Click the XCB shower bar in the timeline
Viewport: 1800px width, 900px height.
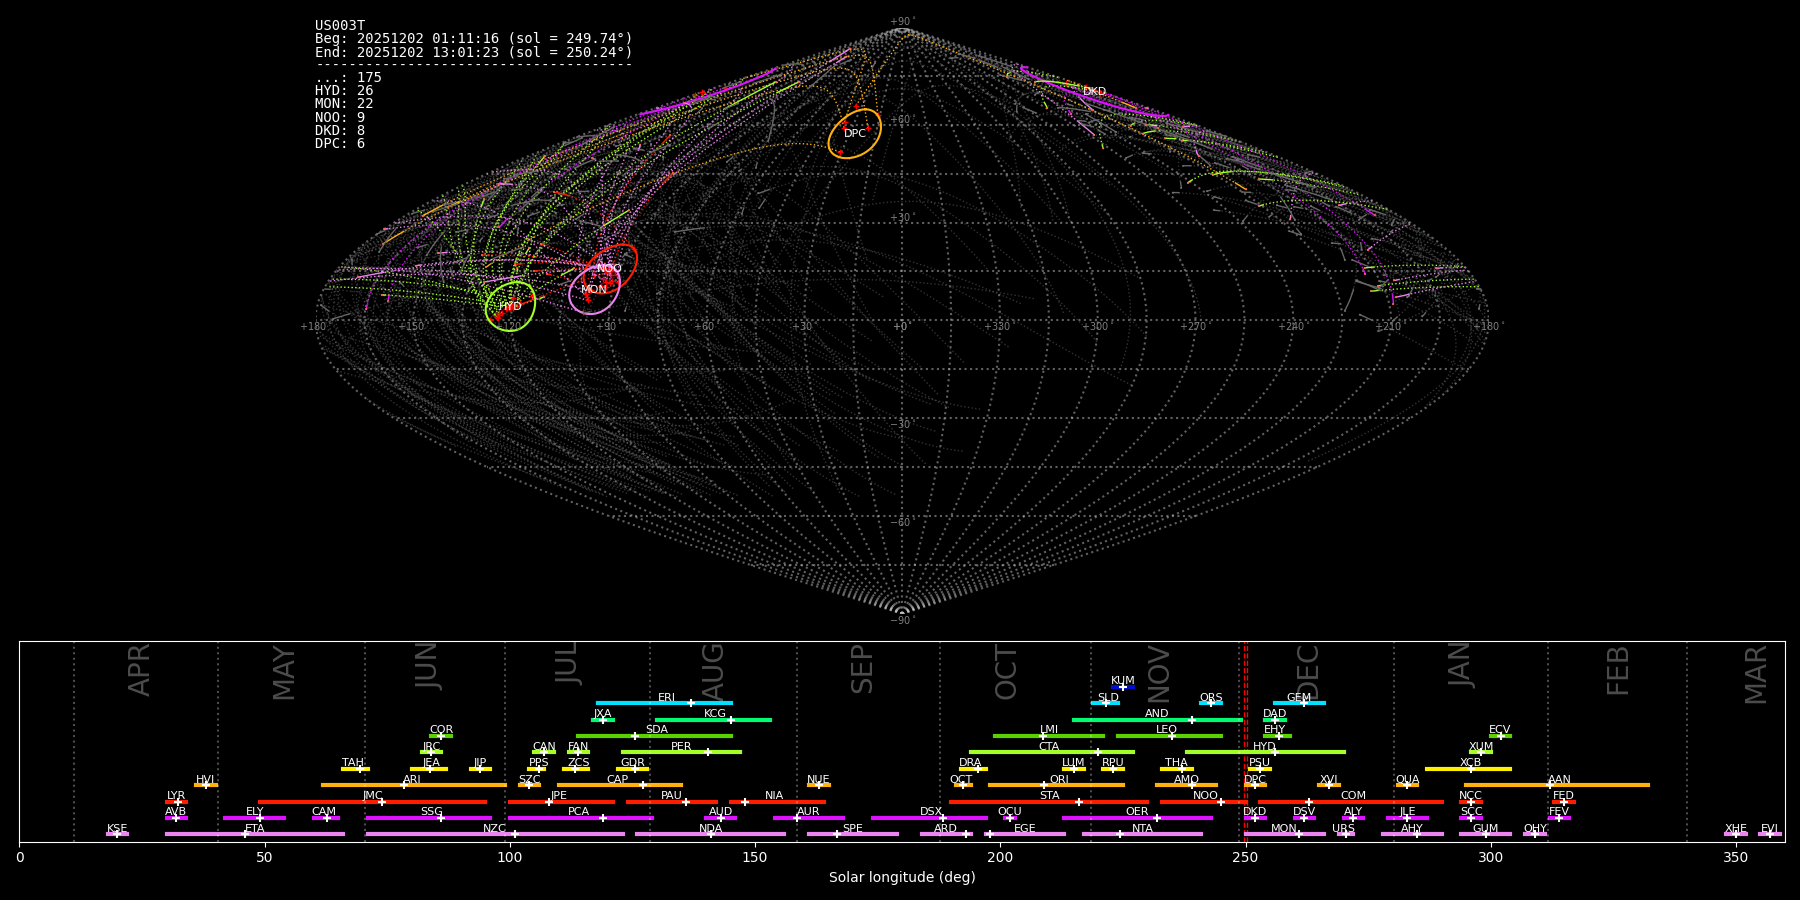(1468, 769)
